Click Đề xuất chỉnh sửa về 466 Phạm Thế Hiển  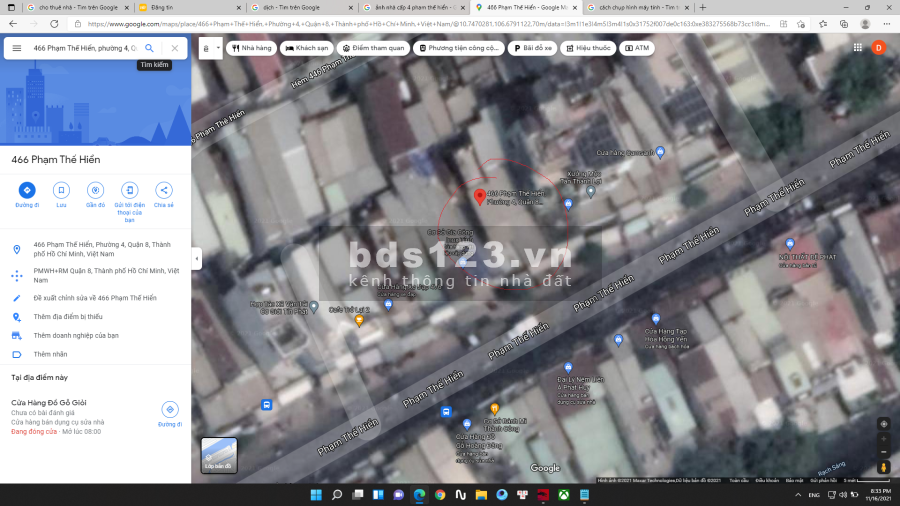pos(95,298)
